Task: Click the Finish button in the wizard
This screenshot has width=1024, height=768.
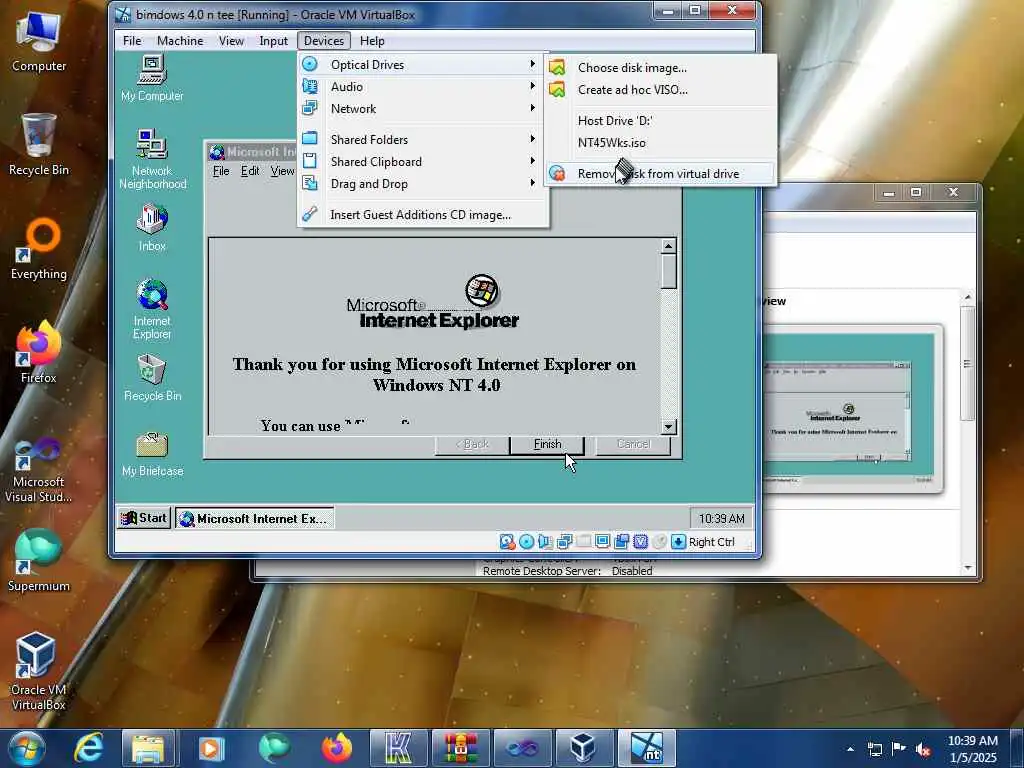Action: click(547, 445)
